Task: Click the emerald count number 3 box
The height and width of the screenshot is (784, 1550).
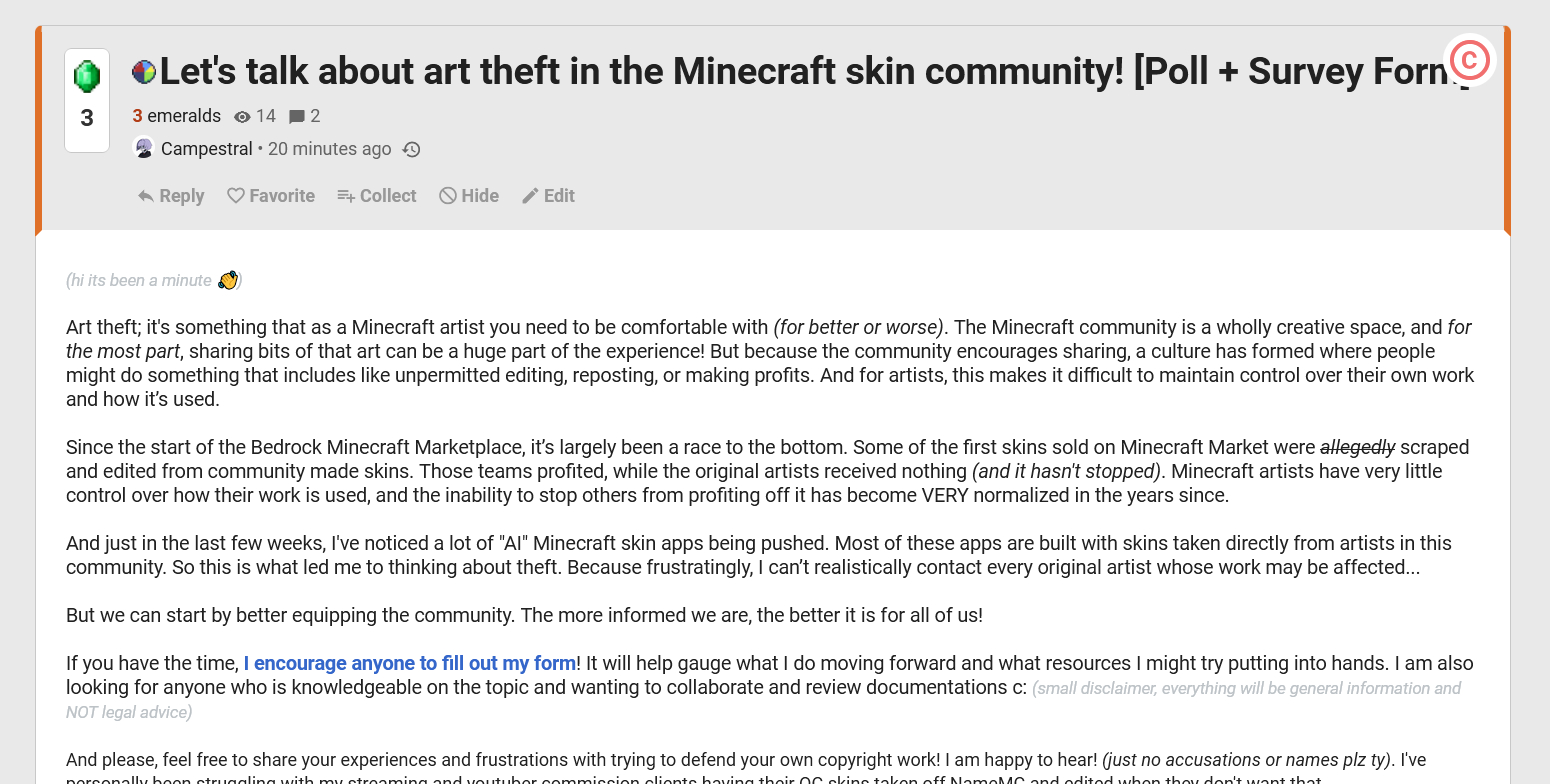Action: 87,118
